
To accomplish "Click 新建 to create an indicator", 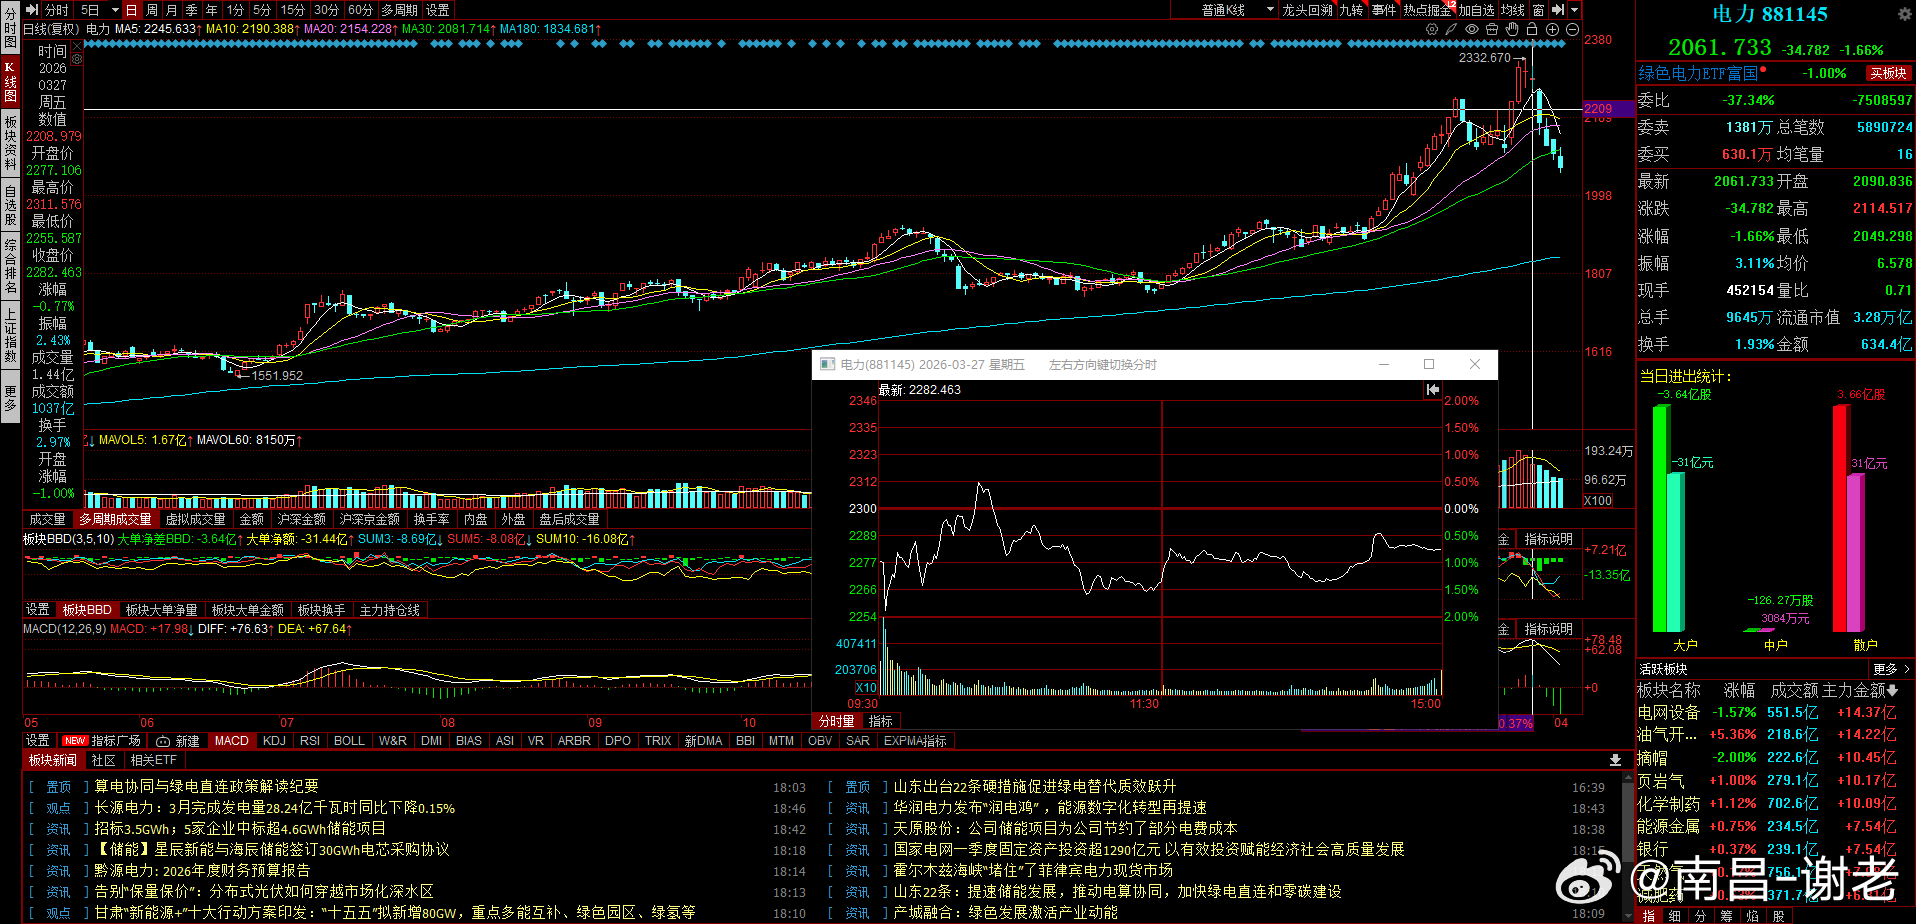I will click(x=179, y=741).
